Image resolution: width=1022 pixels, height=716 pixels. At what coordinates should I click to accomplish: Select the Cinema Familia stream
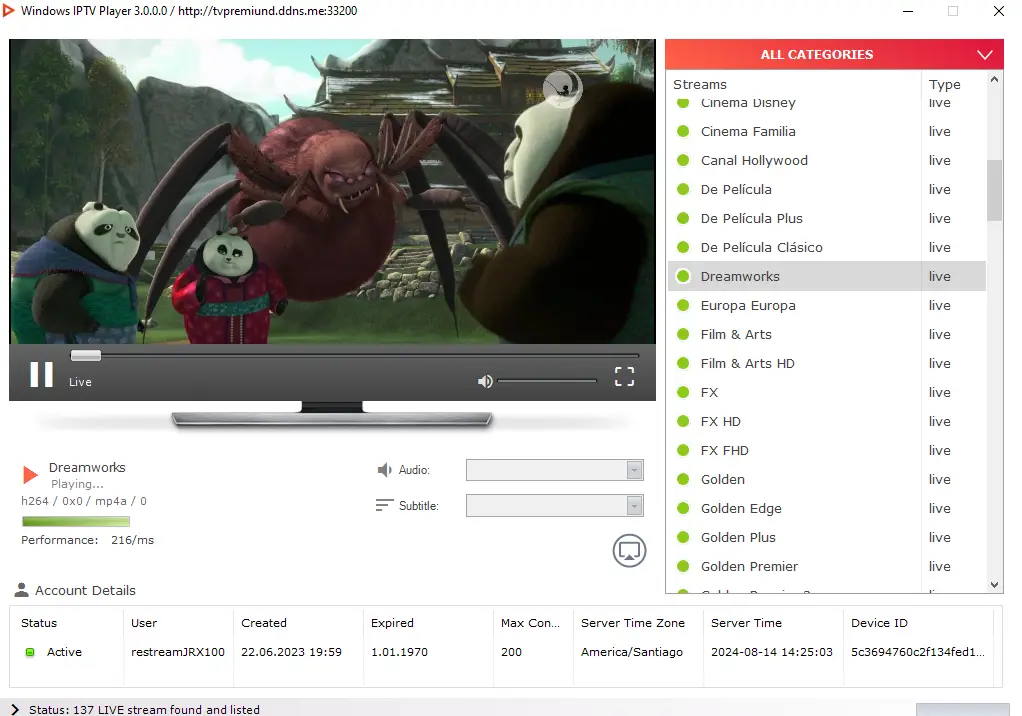point(826,131)
